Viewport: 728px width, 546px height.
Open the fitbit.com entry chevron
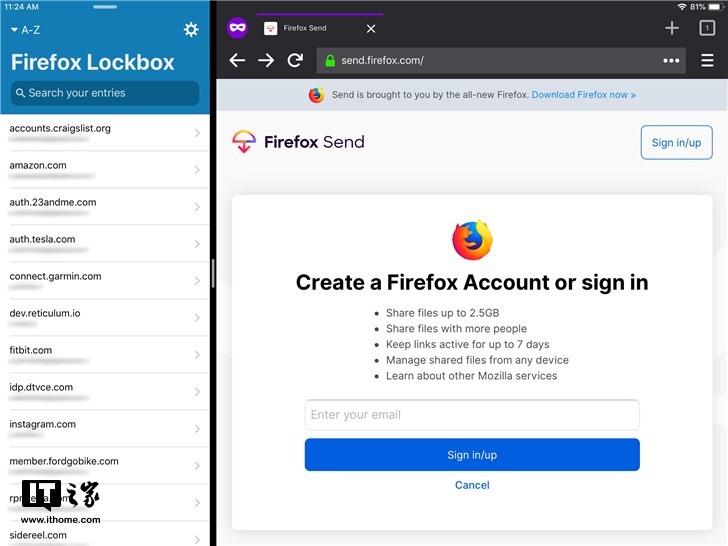(197, 355)
